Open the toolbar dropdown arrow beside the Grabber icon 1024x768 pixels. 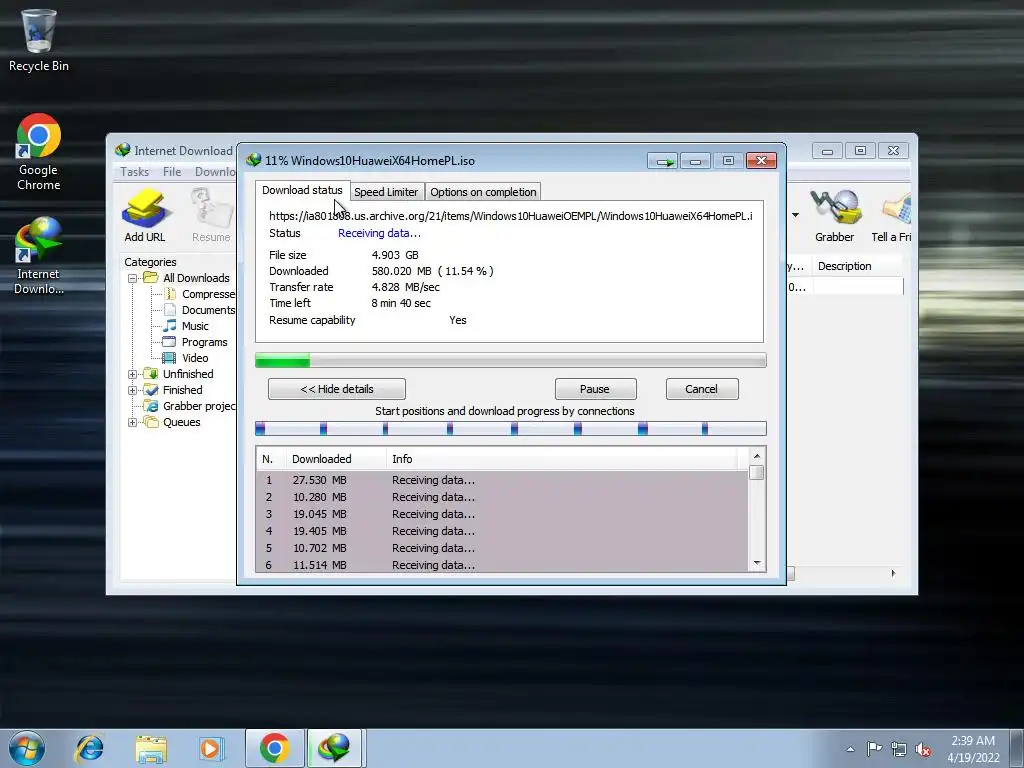coord(795,215)
